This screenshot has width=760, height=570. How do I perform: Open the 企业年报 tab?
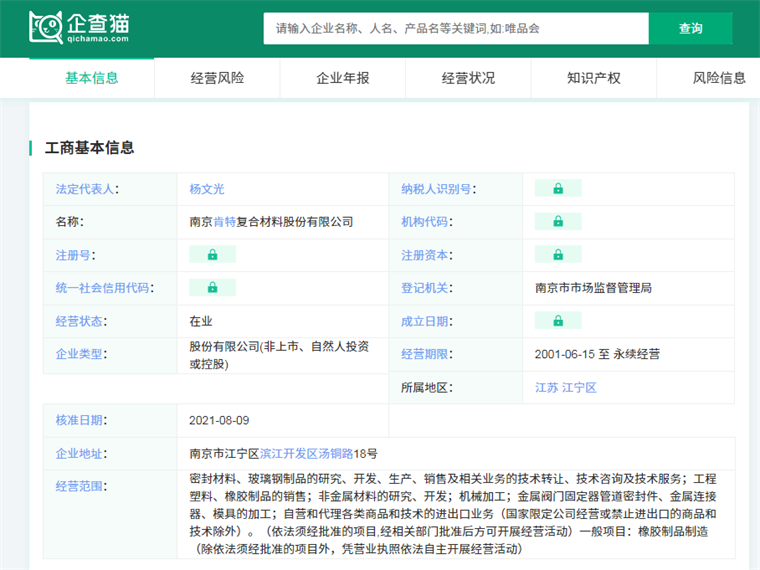343,78
